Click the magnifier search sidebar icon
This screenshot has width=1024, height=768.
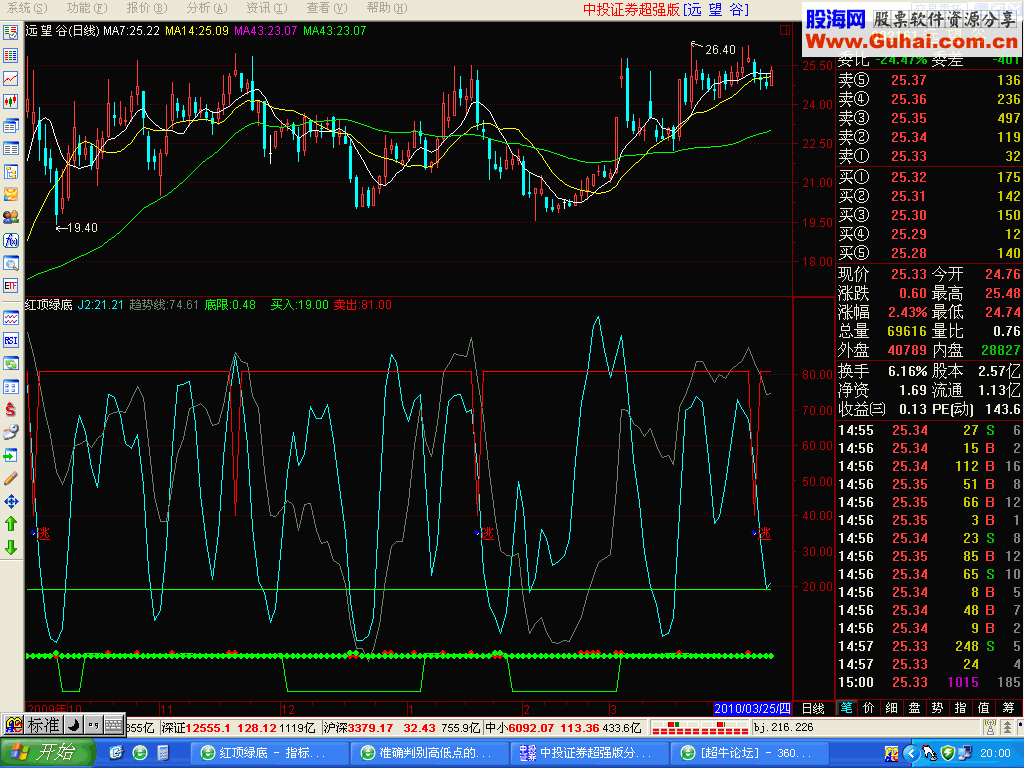click(x=11, y=263)
